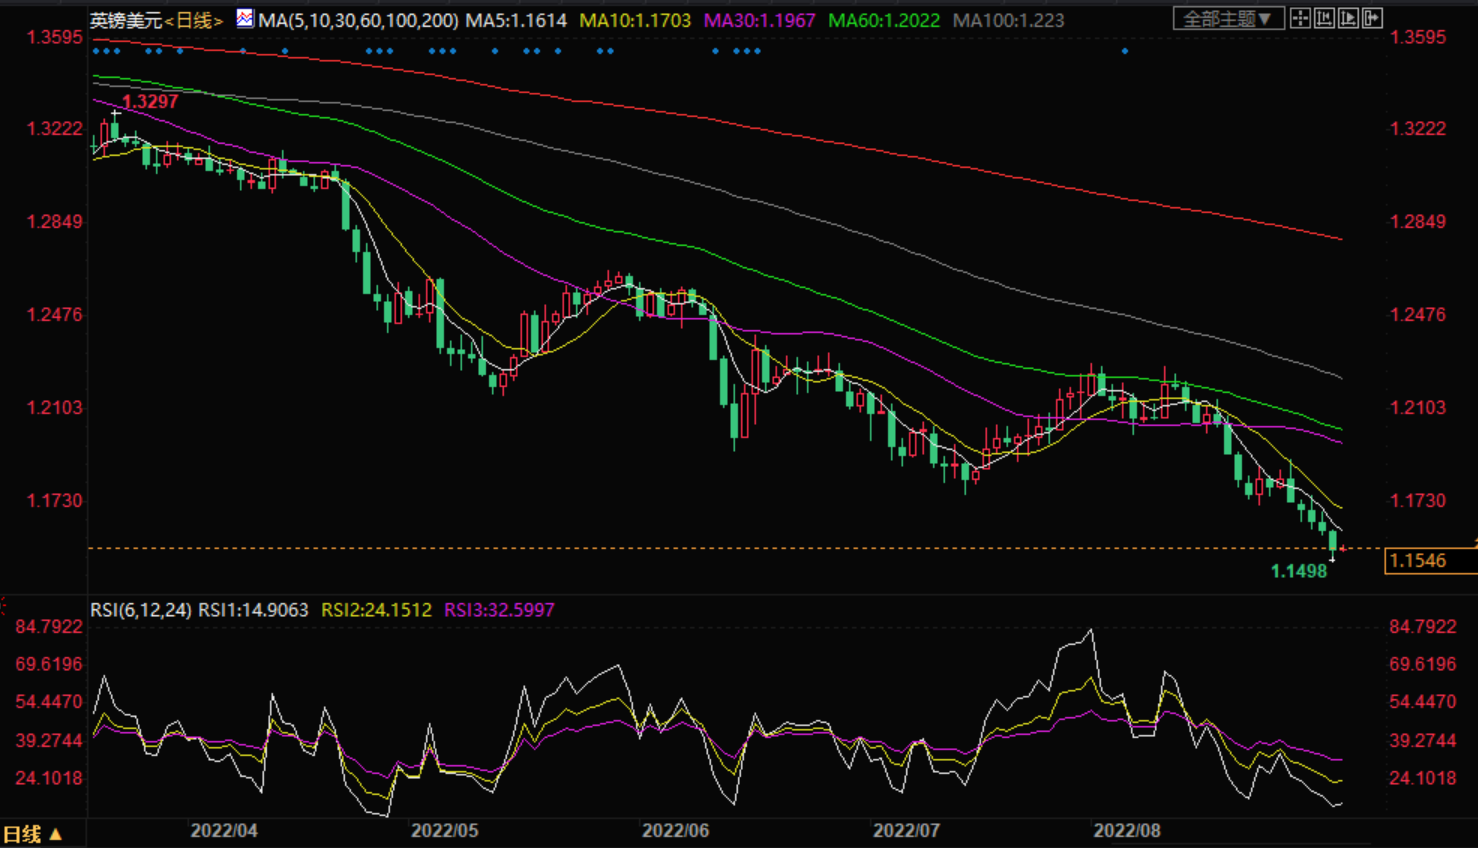
Task: Click the 1.3297 high price marker
Action: pos(150,101)
